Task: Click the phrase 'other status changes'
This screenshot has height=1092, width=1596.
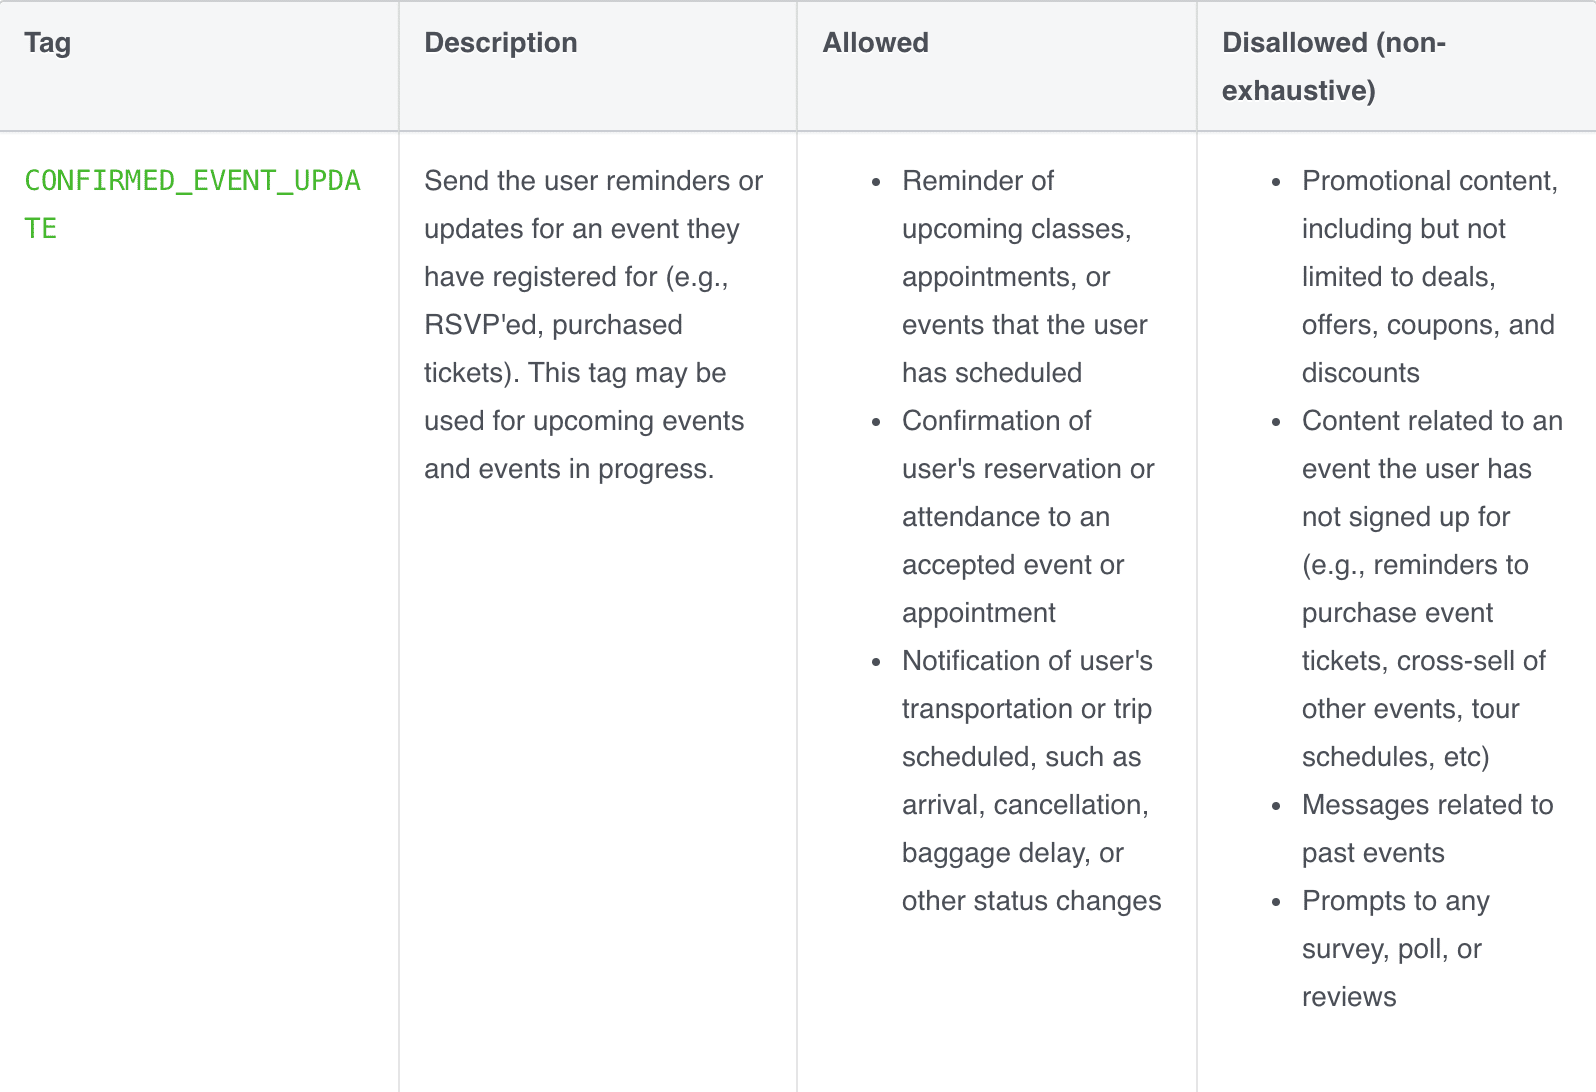Action: tap(1031, 900)
